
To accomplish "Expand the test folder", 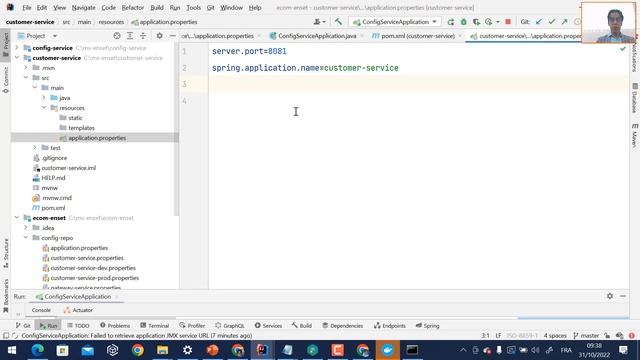I will 35,148.
